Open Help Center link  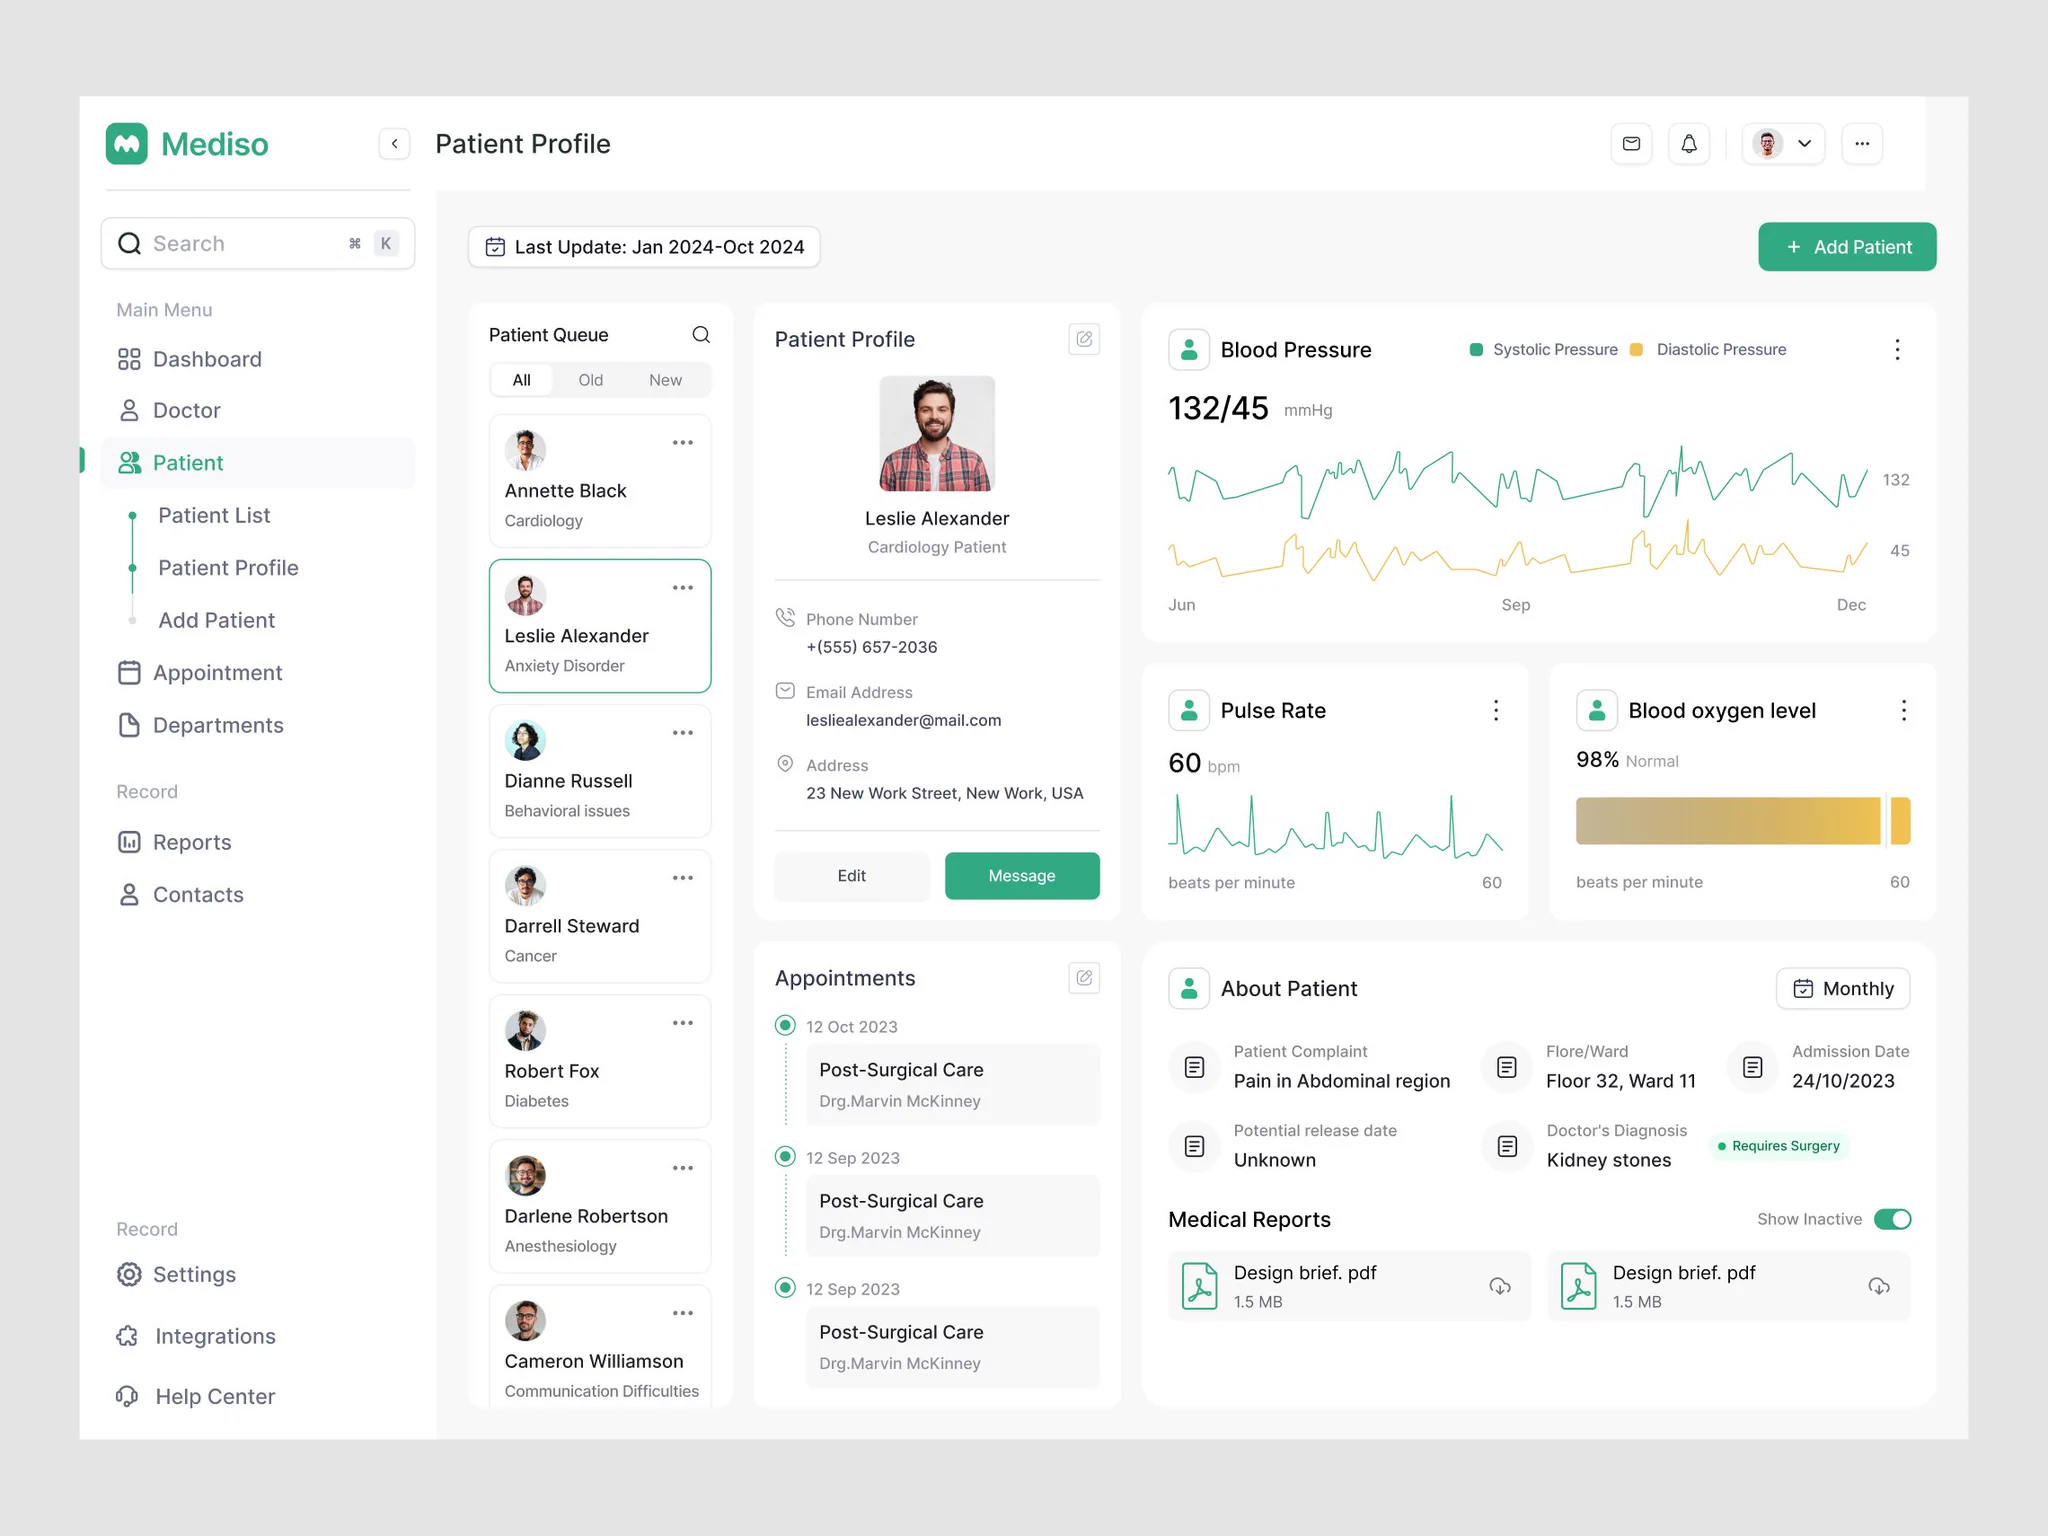click(x=196, y=1397)
